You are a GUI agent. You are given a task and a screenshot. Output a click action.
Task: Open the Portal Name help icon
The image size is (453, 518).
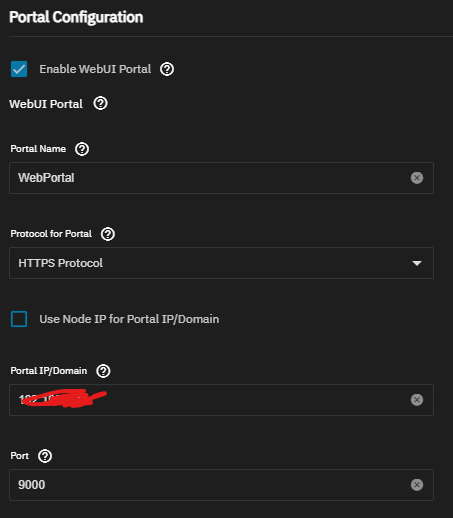pos(82,149)
